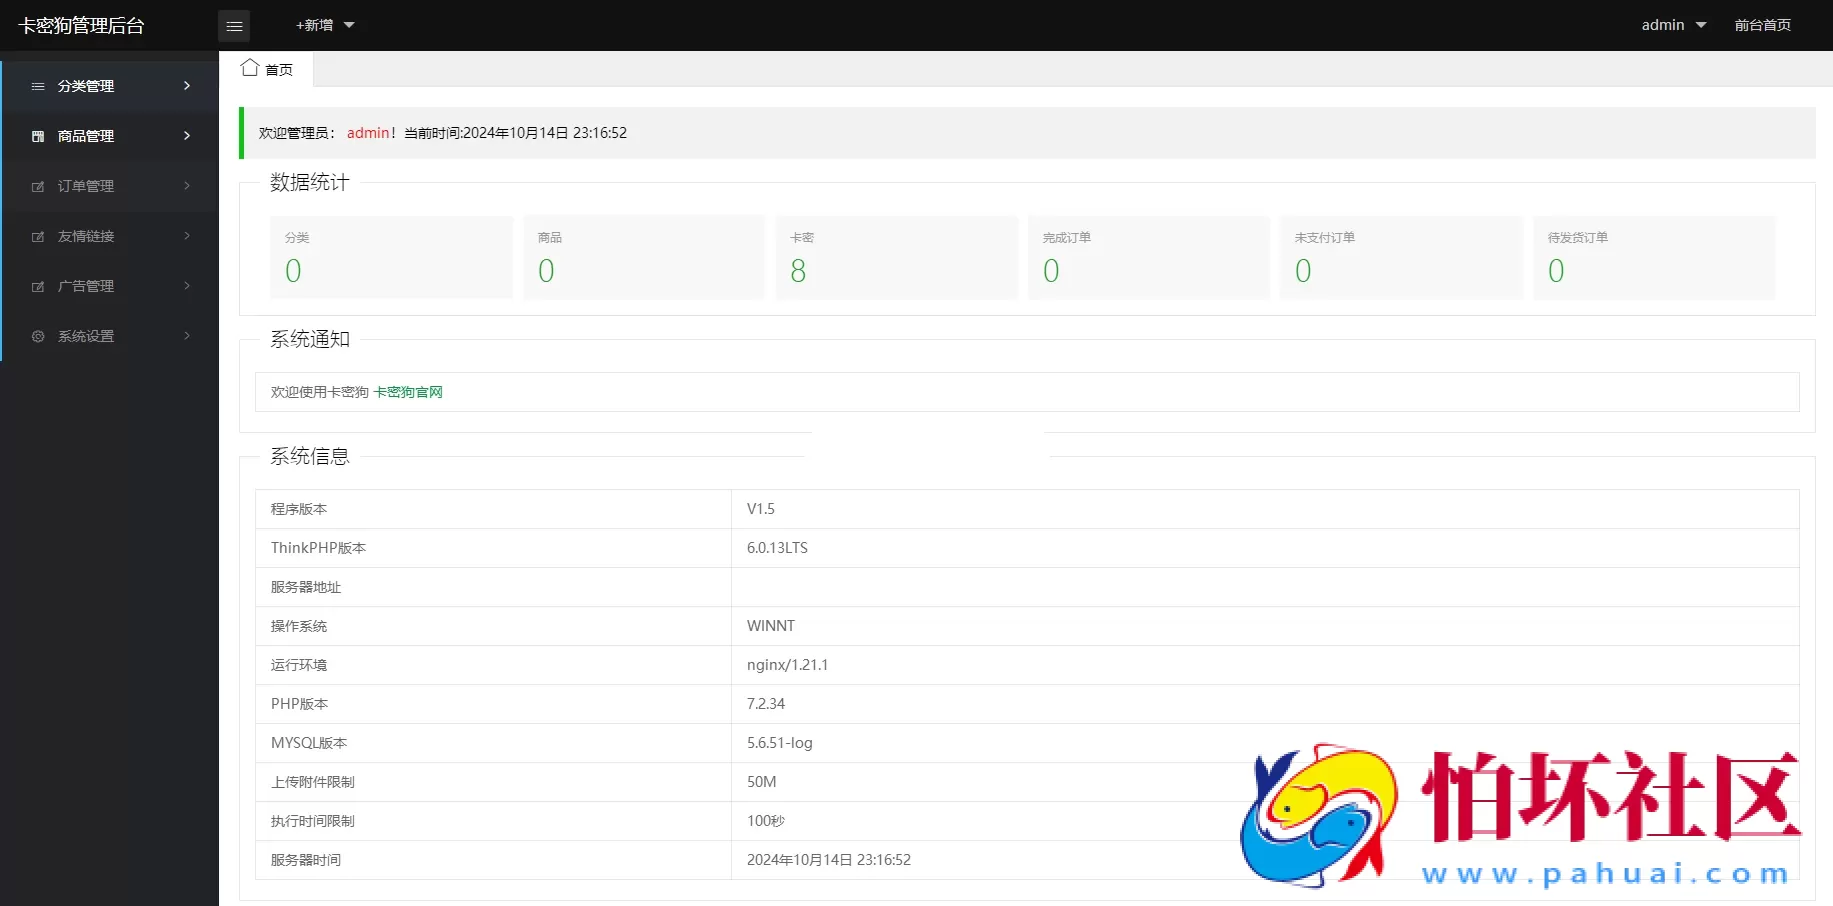1833x906 pixels.
Task: Click the 系统设置 gear icon
Action: click(38, 336)
